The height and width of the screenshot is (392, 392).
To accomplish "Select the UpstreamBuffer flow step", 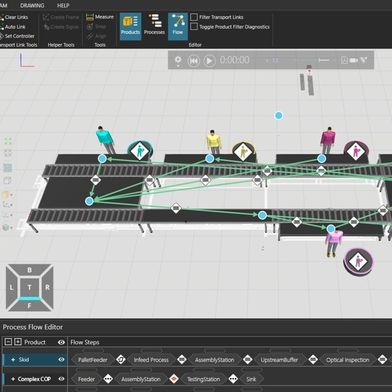I will [279, 360].
